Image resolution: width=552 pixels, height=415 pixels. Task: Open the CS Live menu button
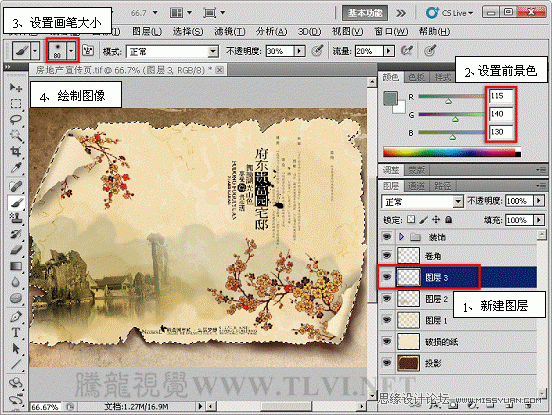(449, 13)
